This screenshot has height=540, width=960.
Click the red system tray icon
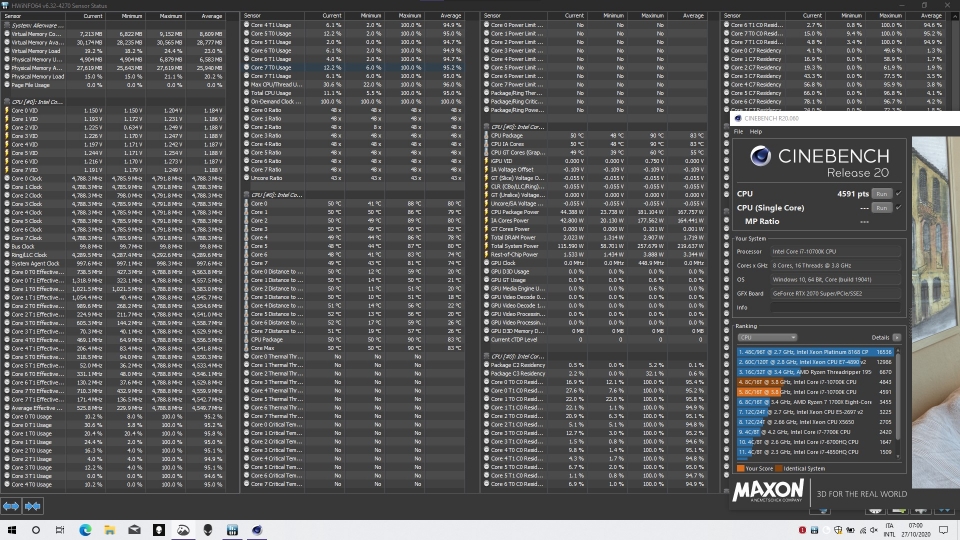click(802, 530)
